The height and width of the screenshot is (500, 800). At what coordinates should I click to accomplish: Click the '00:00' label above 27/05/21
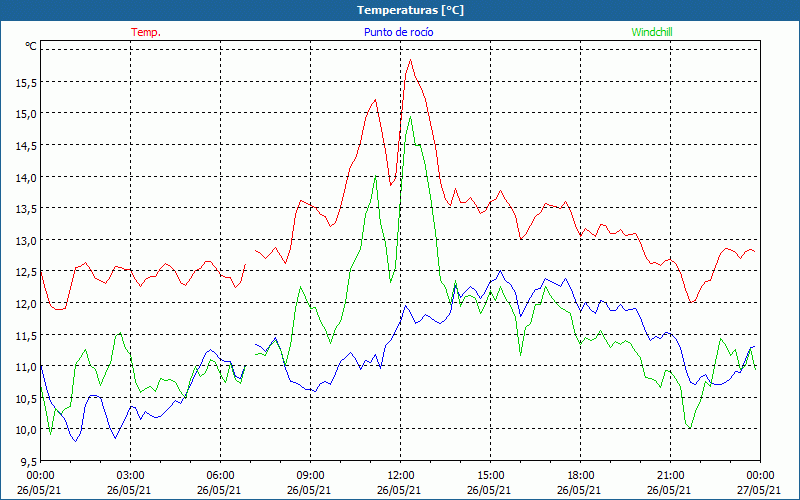pyautogui.click(x=760, y=475)
